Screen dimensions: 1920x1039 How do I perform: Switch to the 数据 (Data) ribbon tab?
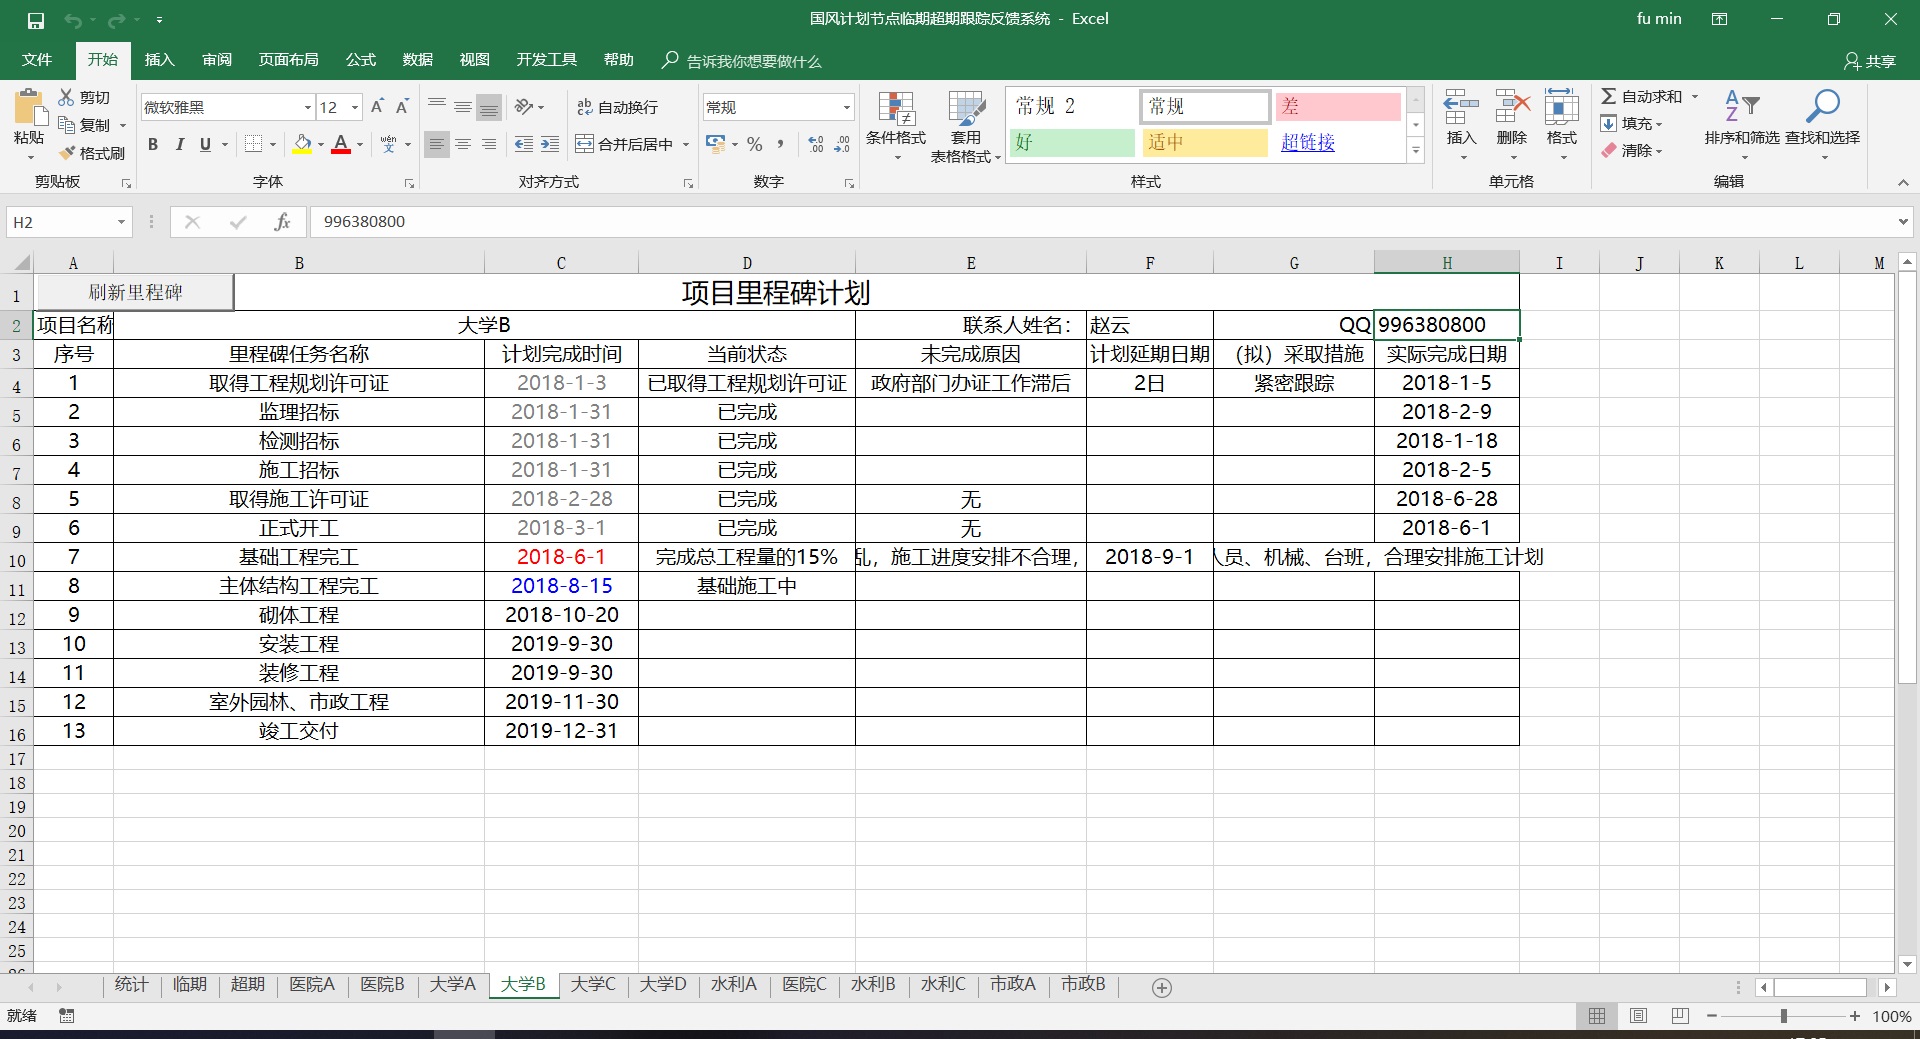coord(418,60)
